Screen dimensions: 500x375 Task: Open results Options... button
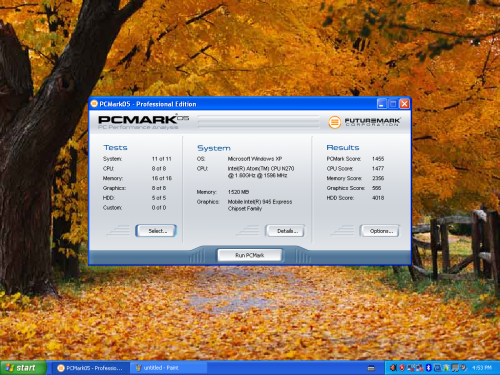pyautogui.click(x=379, y=231)
